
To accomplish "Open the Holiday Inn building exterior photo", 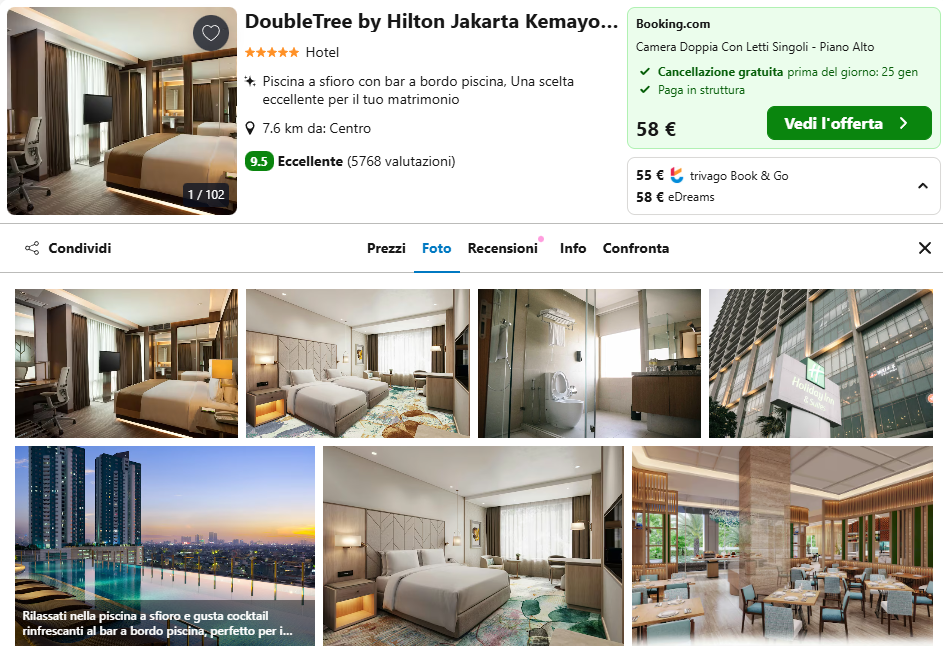I will coord(820,363).
